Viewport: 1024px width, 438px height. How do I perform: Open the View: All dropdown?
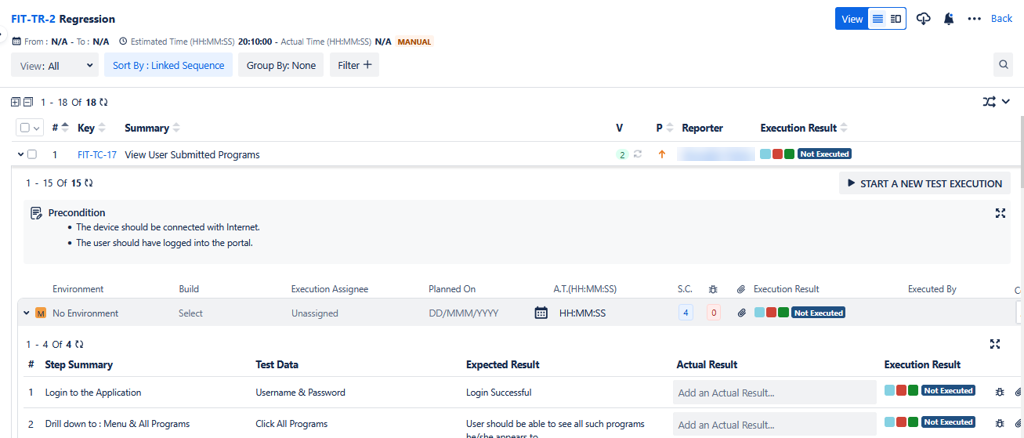click(55, 65)
